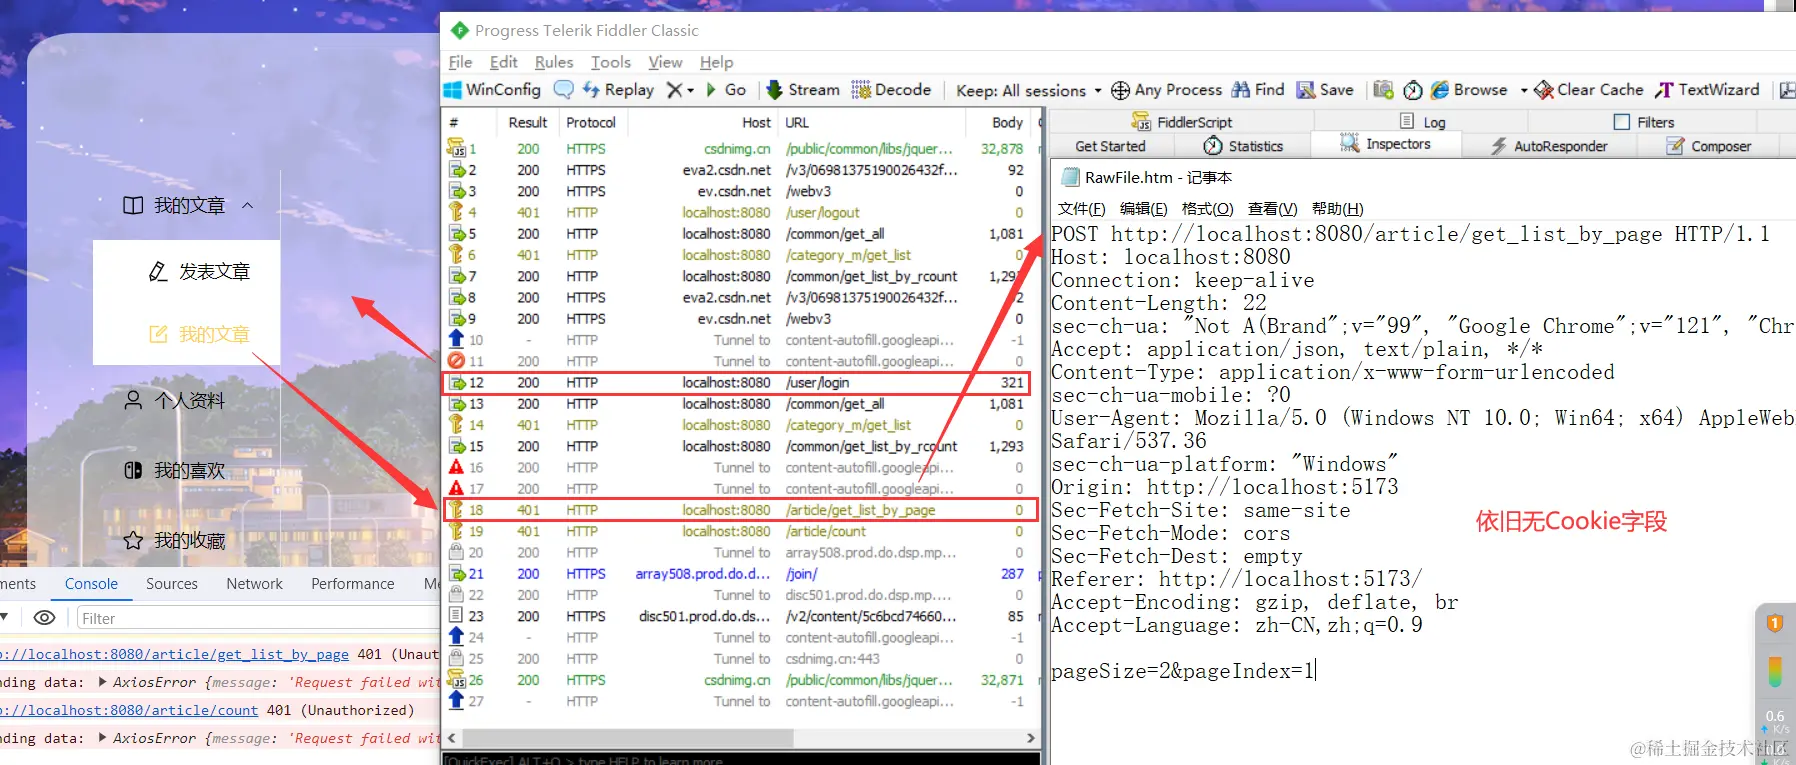Click the screenshot camera icon in toolbar

tap(1383, 90)
